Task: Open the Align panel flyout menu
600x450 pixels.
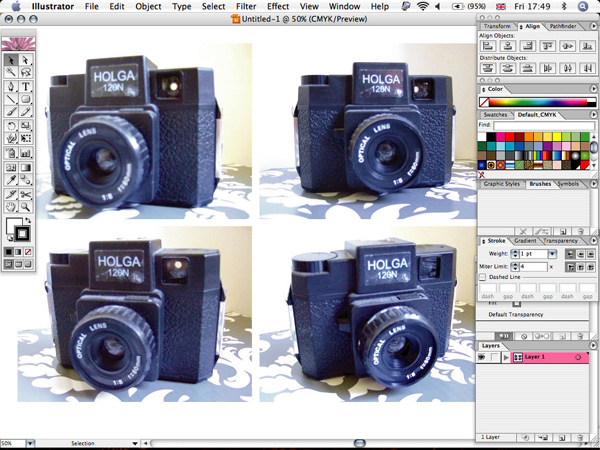Action: tap(594, 26)
